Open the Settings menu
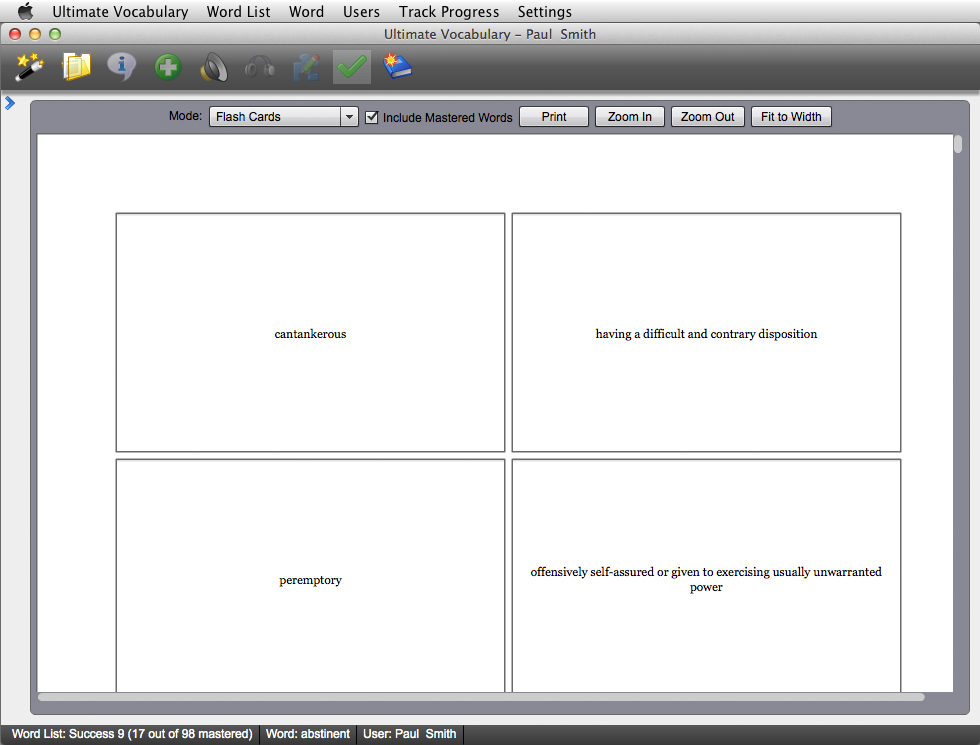 [x=544, y=12]
